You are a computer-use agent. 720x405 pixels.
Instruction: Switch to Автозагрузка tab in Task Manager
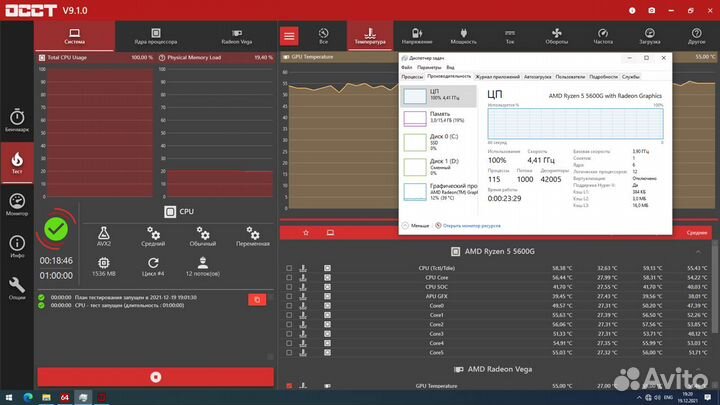click(537, 77)
